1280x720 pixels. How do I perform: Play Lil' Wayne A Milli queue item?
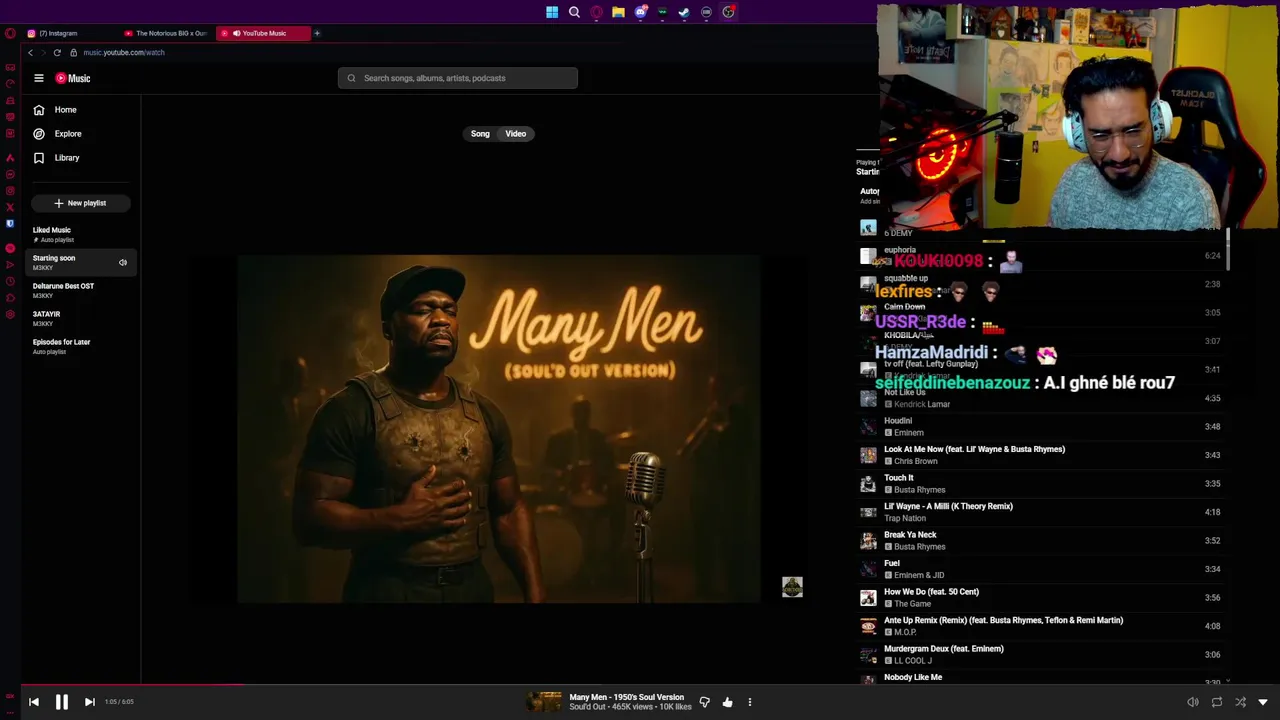point(1040,512)
